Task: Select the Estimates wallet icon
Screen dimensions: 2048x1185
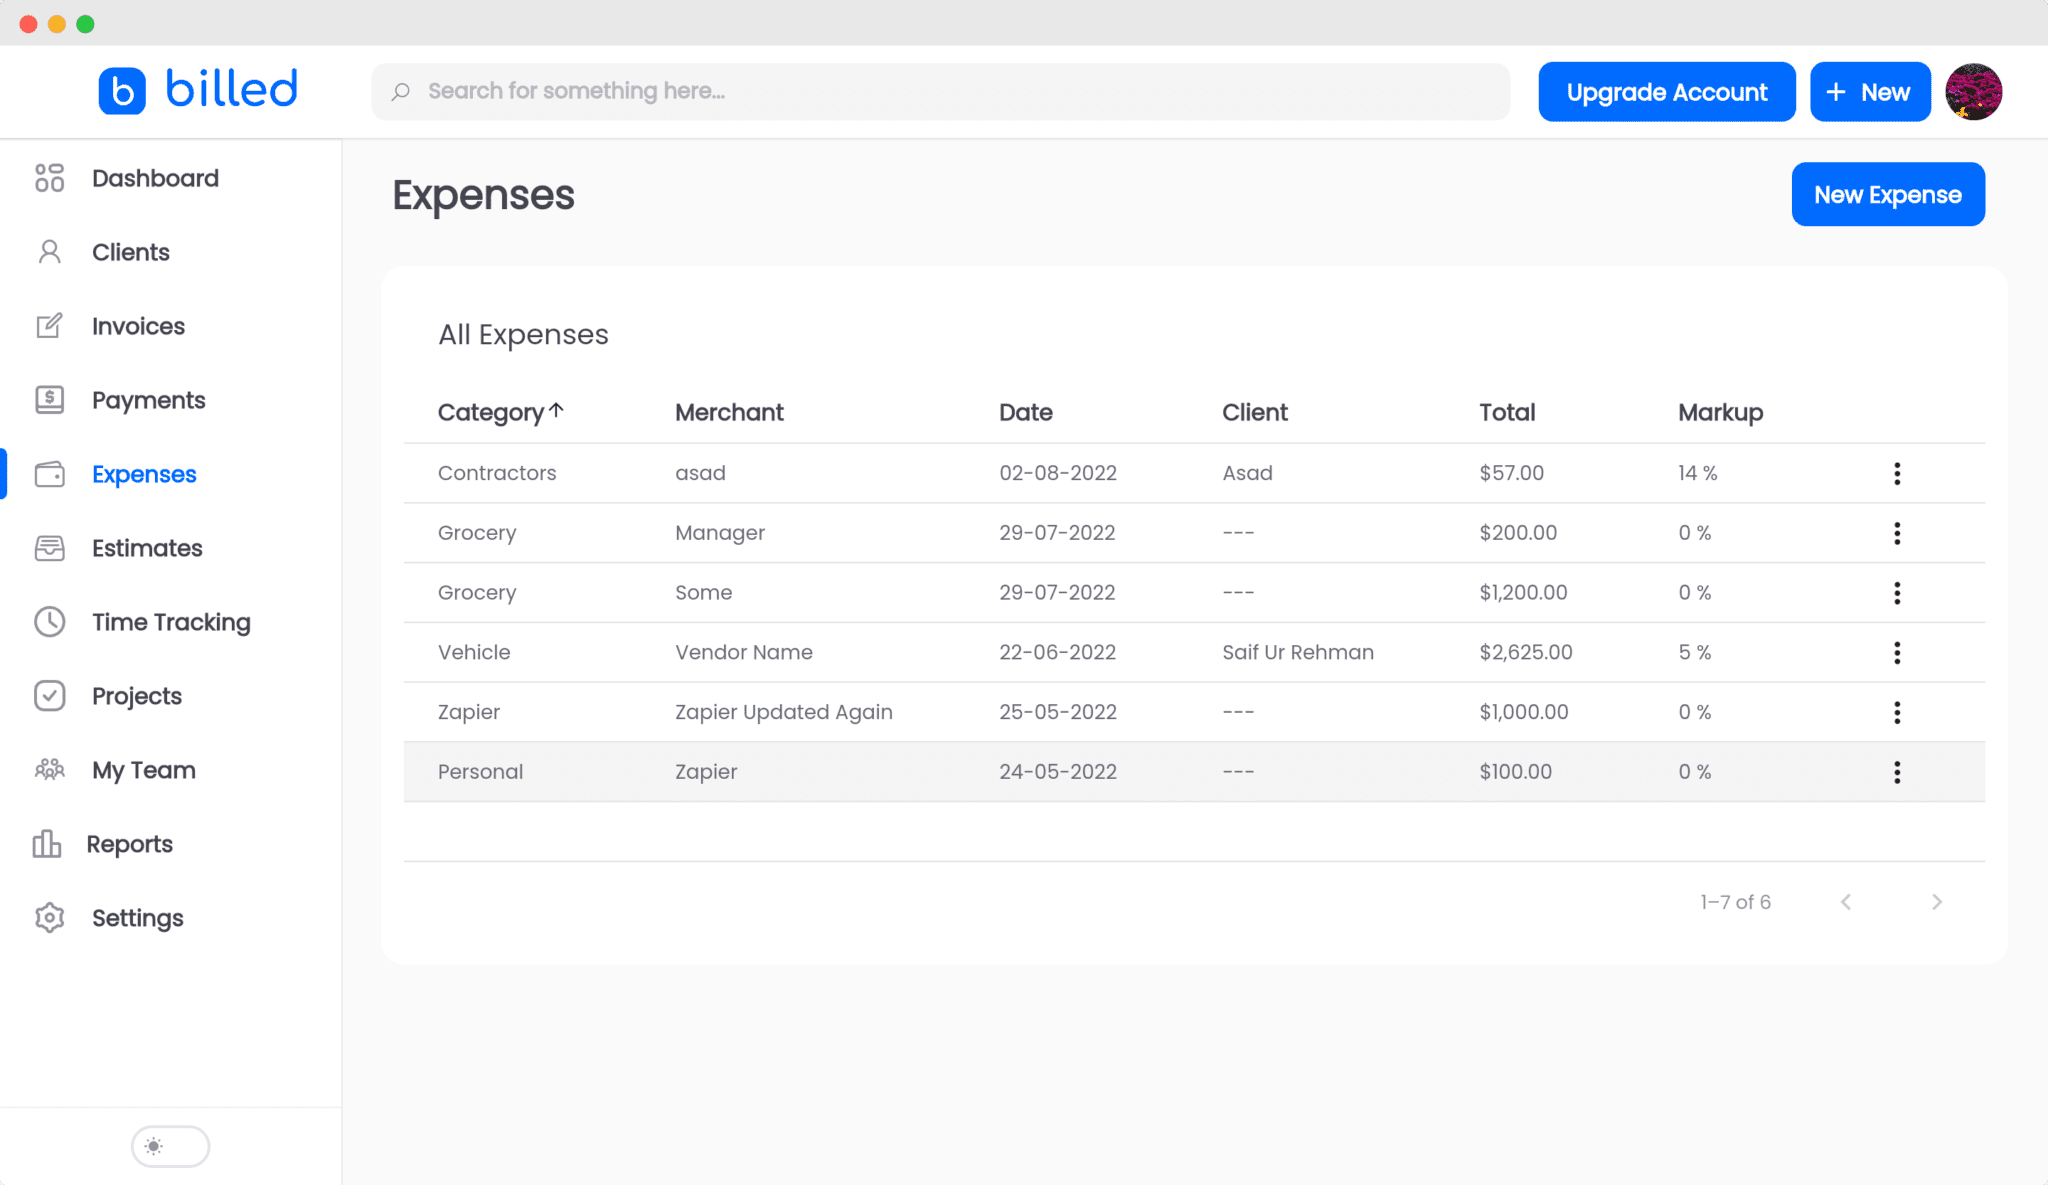Action: point(49,547)
